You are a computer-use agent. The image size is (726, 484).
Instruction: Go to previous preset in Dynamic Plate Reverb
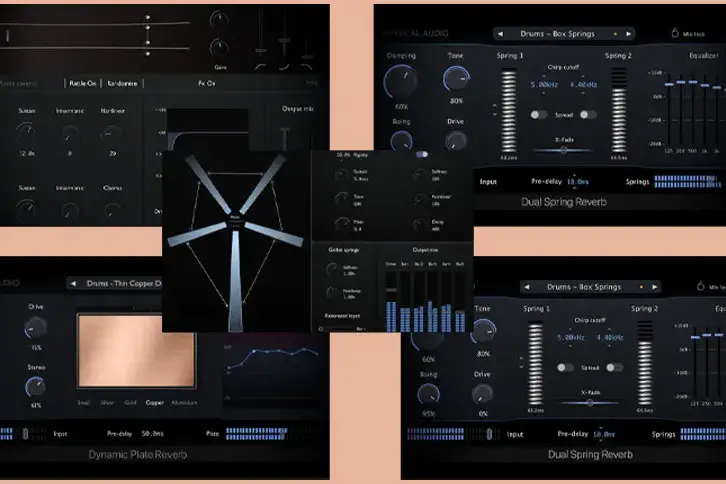73,283
